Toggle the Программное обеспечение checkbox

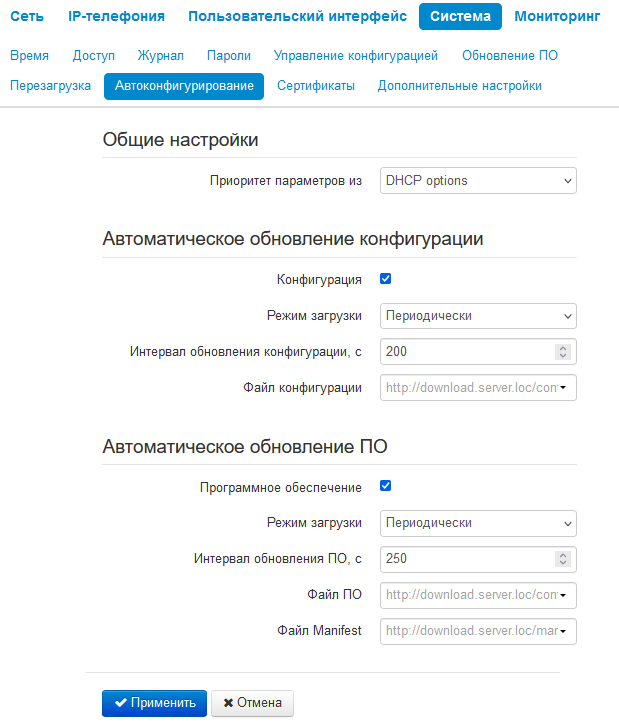(385, 486)
